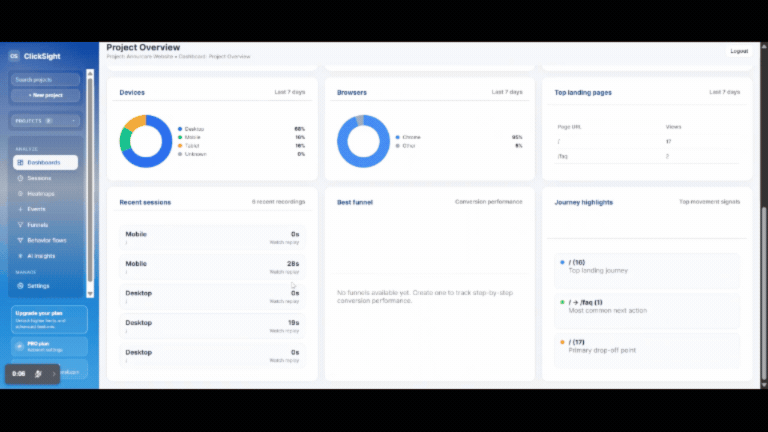Screen dimensions: 768x432
Task: Open the Funnels icon in the sidebar
Action: pos(19,225)
